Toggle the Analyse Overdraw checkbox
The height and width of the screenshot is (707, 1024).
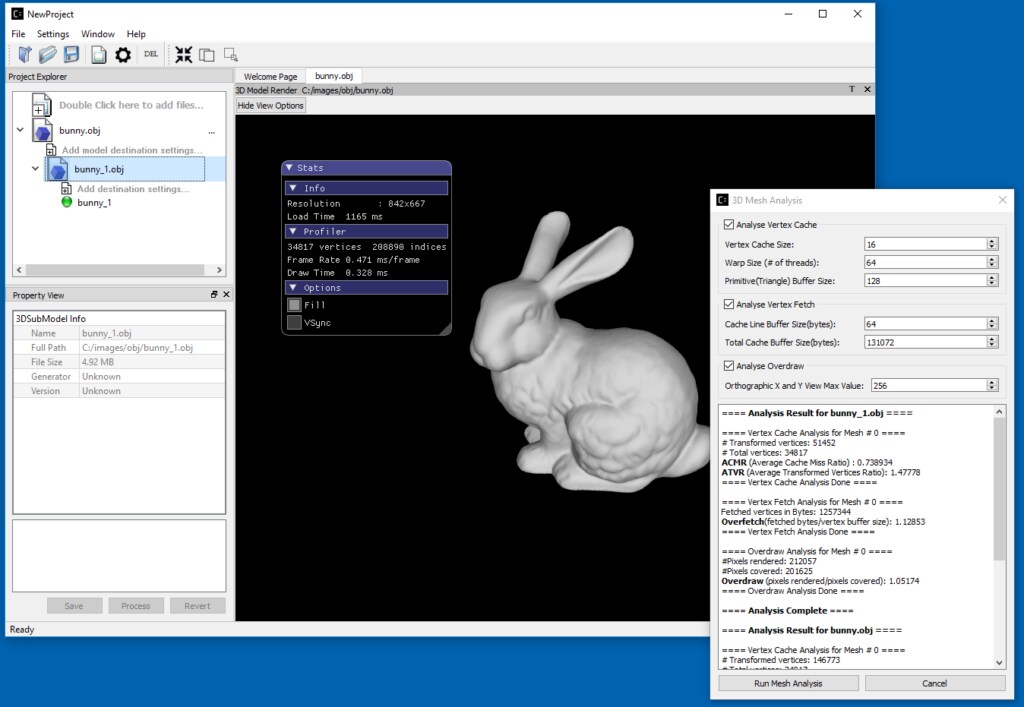(x=727, y=365)
